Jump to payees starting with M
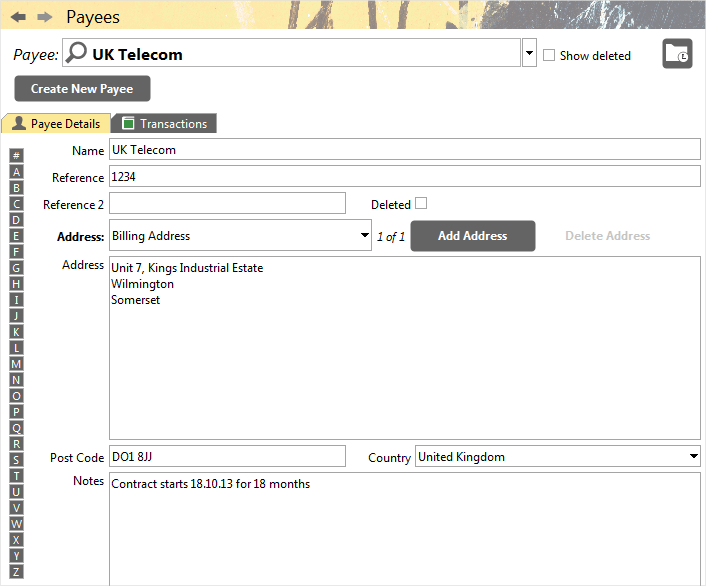Viewport: 706px width, 586px height. 16,364
